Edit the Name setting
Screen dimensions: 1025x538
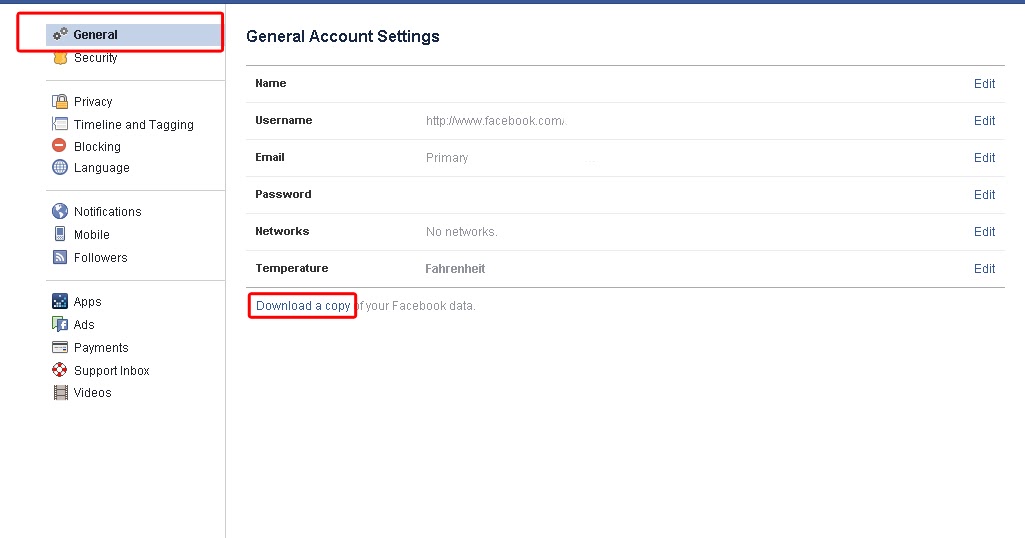[984, 84]
